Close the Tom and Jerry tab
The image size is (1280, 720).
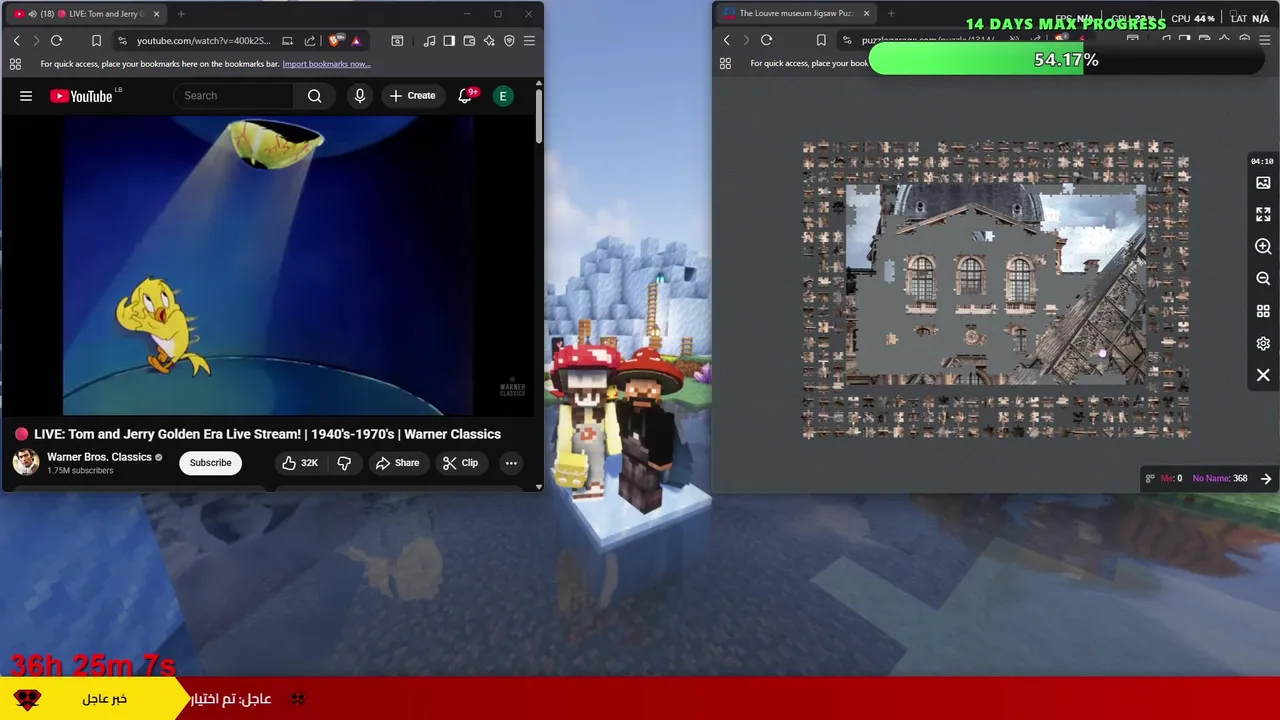[x=156, y=14]
